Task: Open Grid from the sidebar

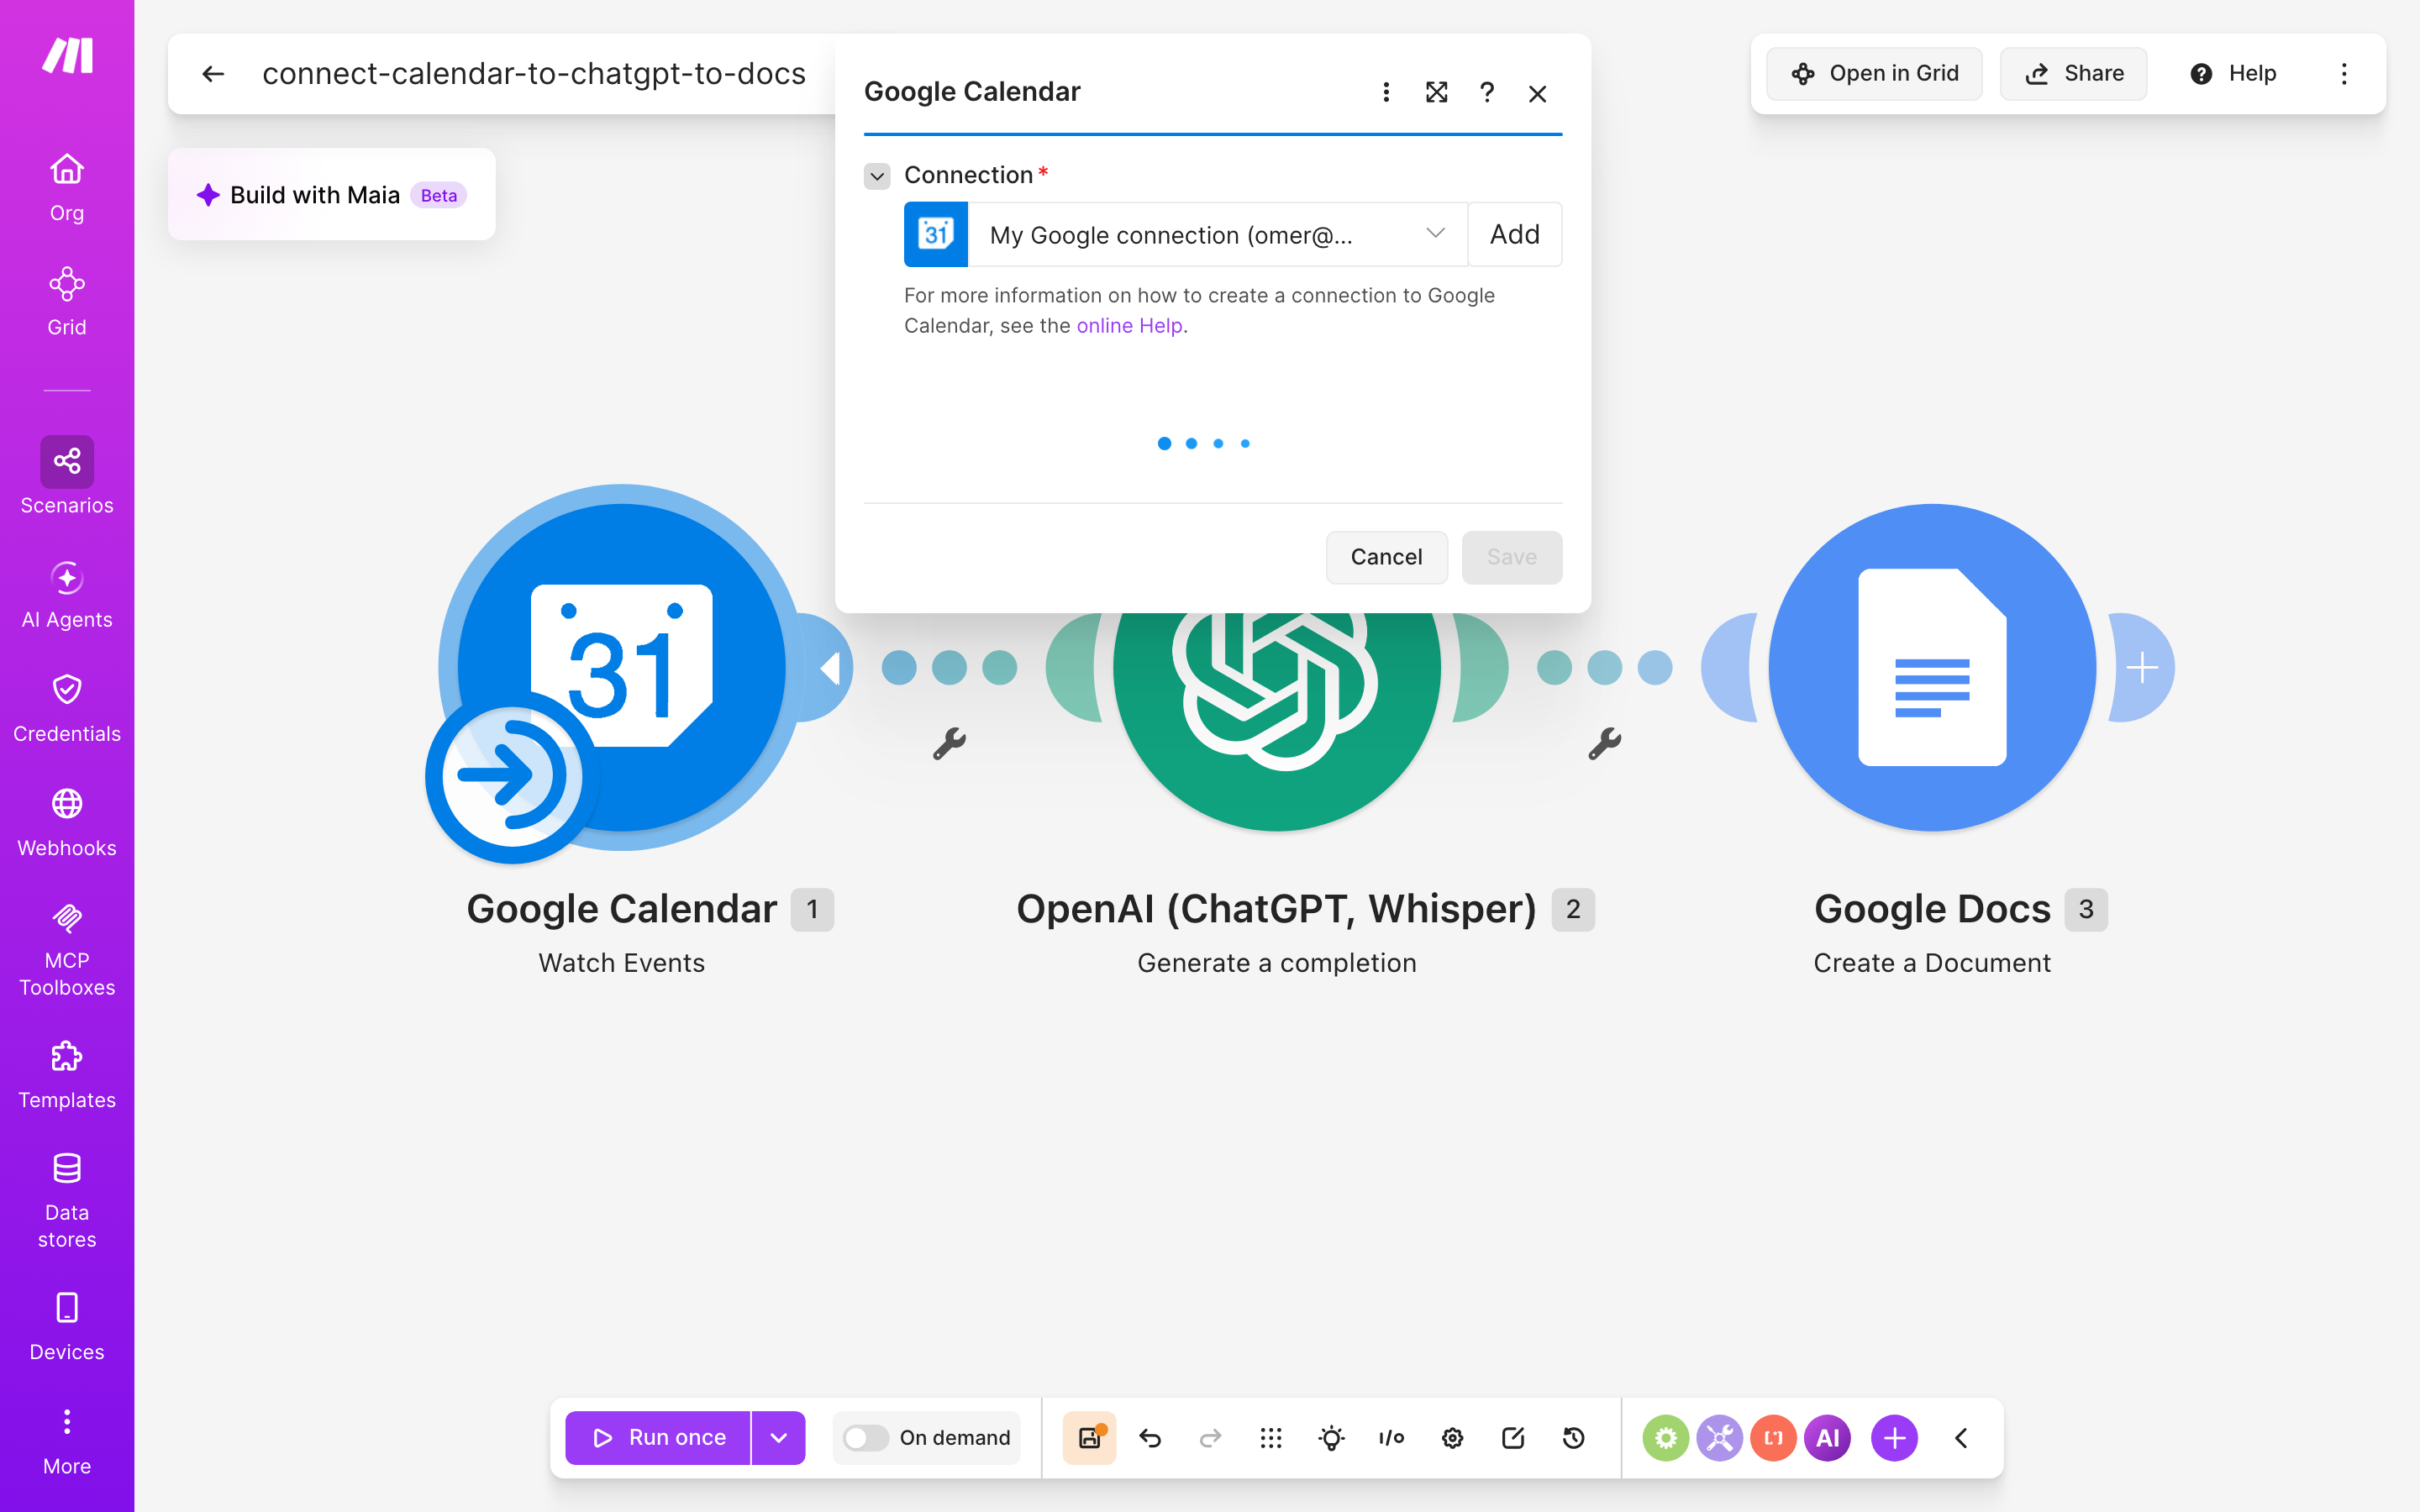Action: pyautogui.click(x=67, y=301)
